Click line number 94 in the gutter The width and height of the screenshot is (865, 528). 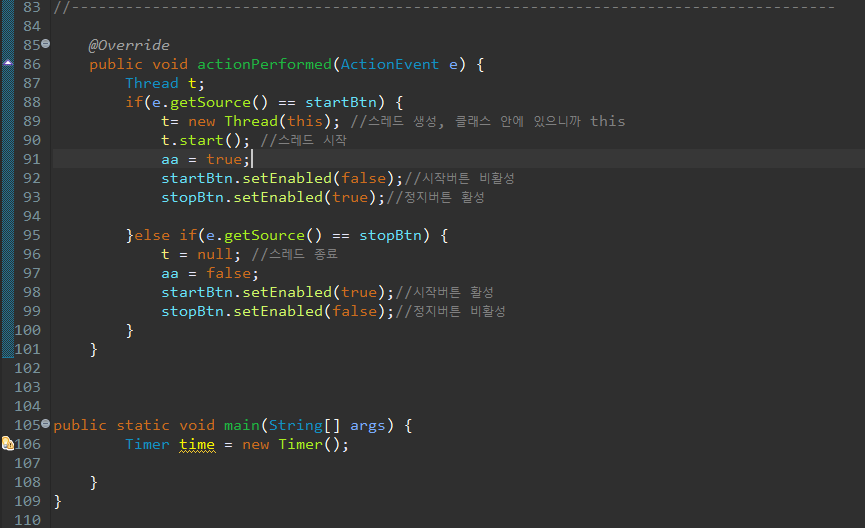pos(31,216)
